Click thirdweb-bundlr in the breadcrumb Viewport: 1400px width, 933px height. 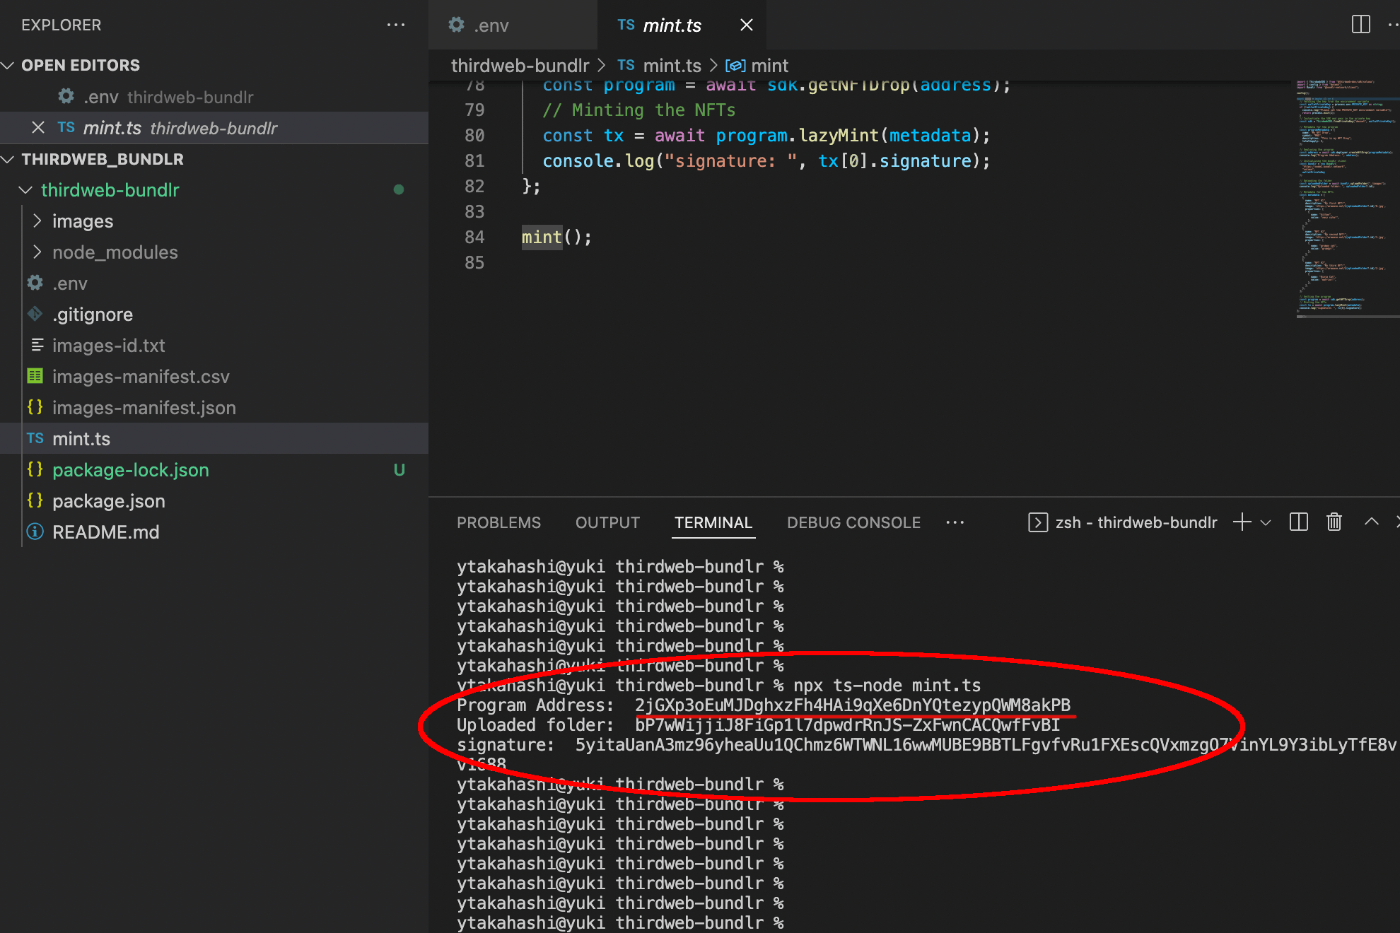pyautogui.click(x=520, y=65)
